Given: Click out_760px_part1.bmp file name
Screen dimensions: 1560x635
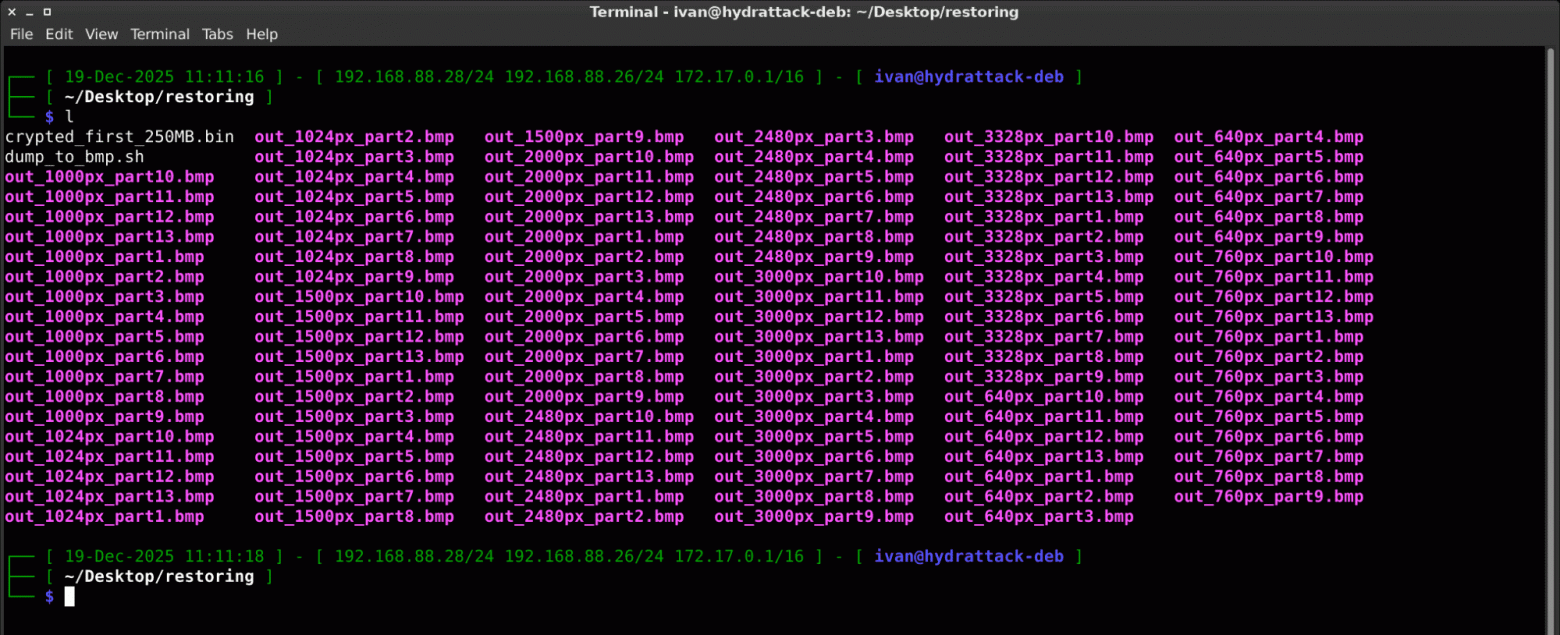Looking at the screenshot, I should [1269, 337].
